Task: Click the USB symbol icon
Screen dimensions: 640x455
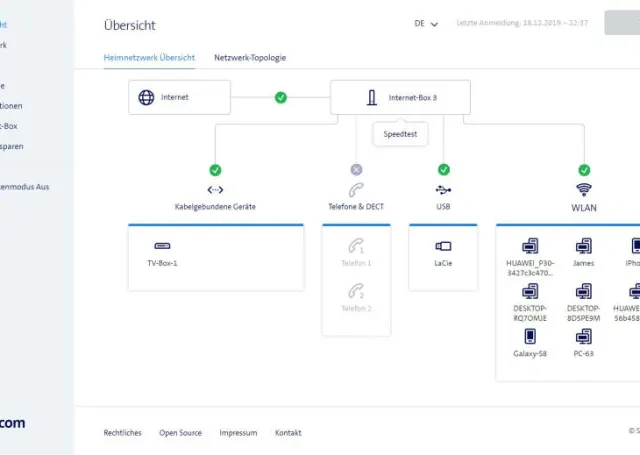Action: coord(444,189)
